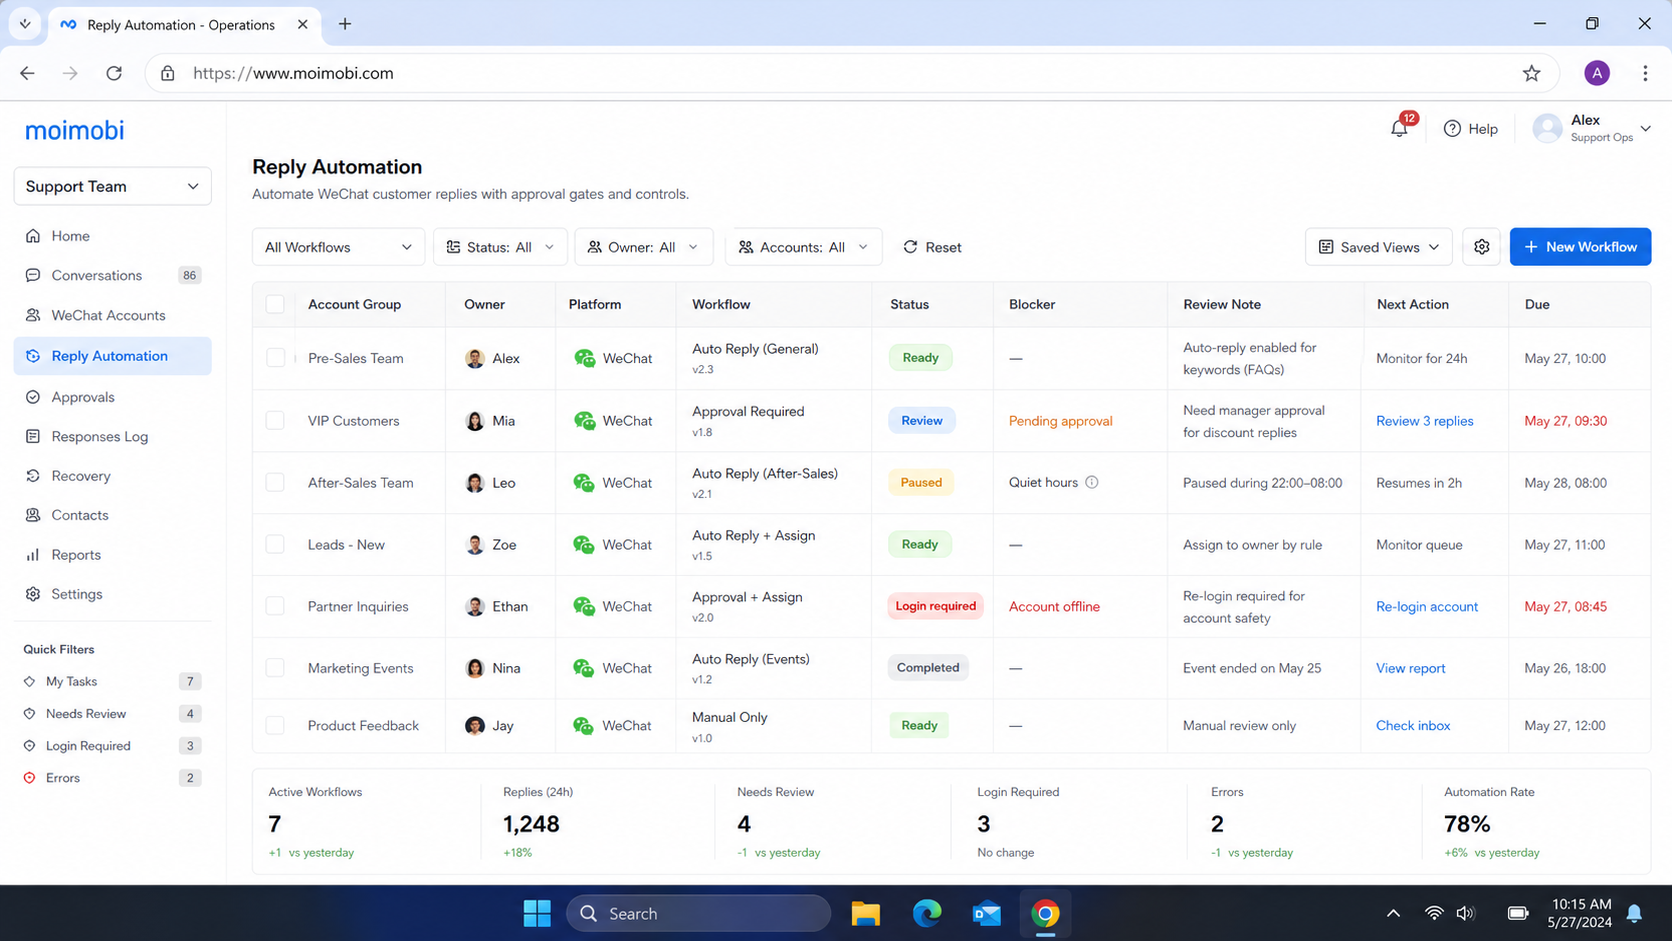Click the New Workflow button
The width and height of the screenshot is (1672, 941).
coord(1580,247)
